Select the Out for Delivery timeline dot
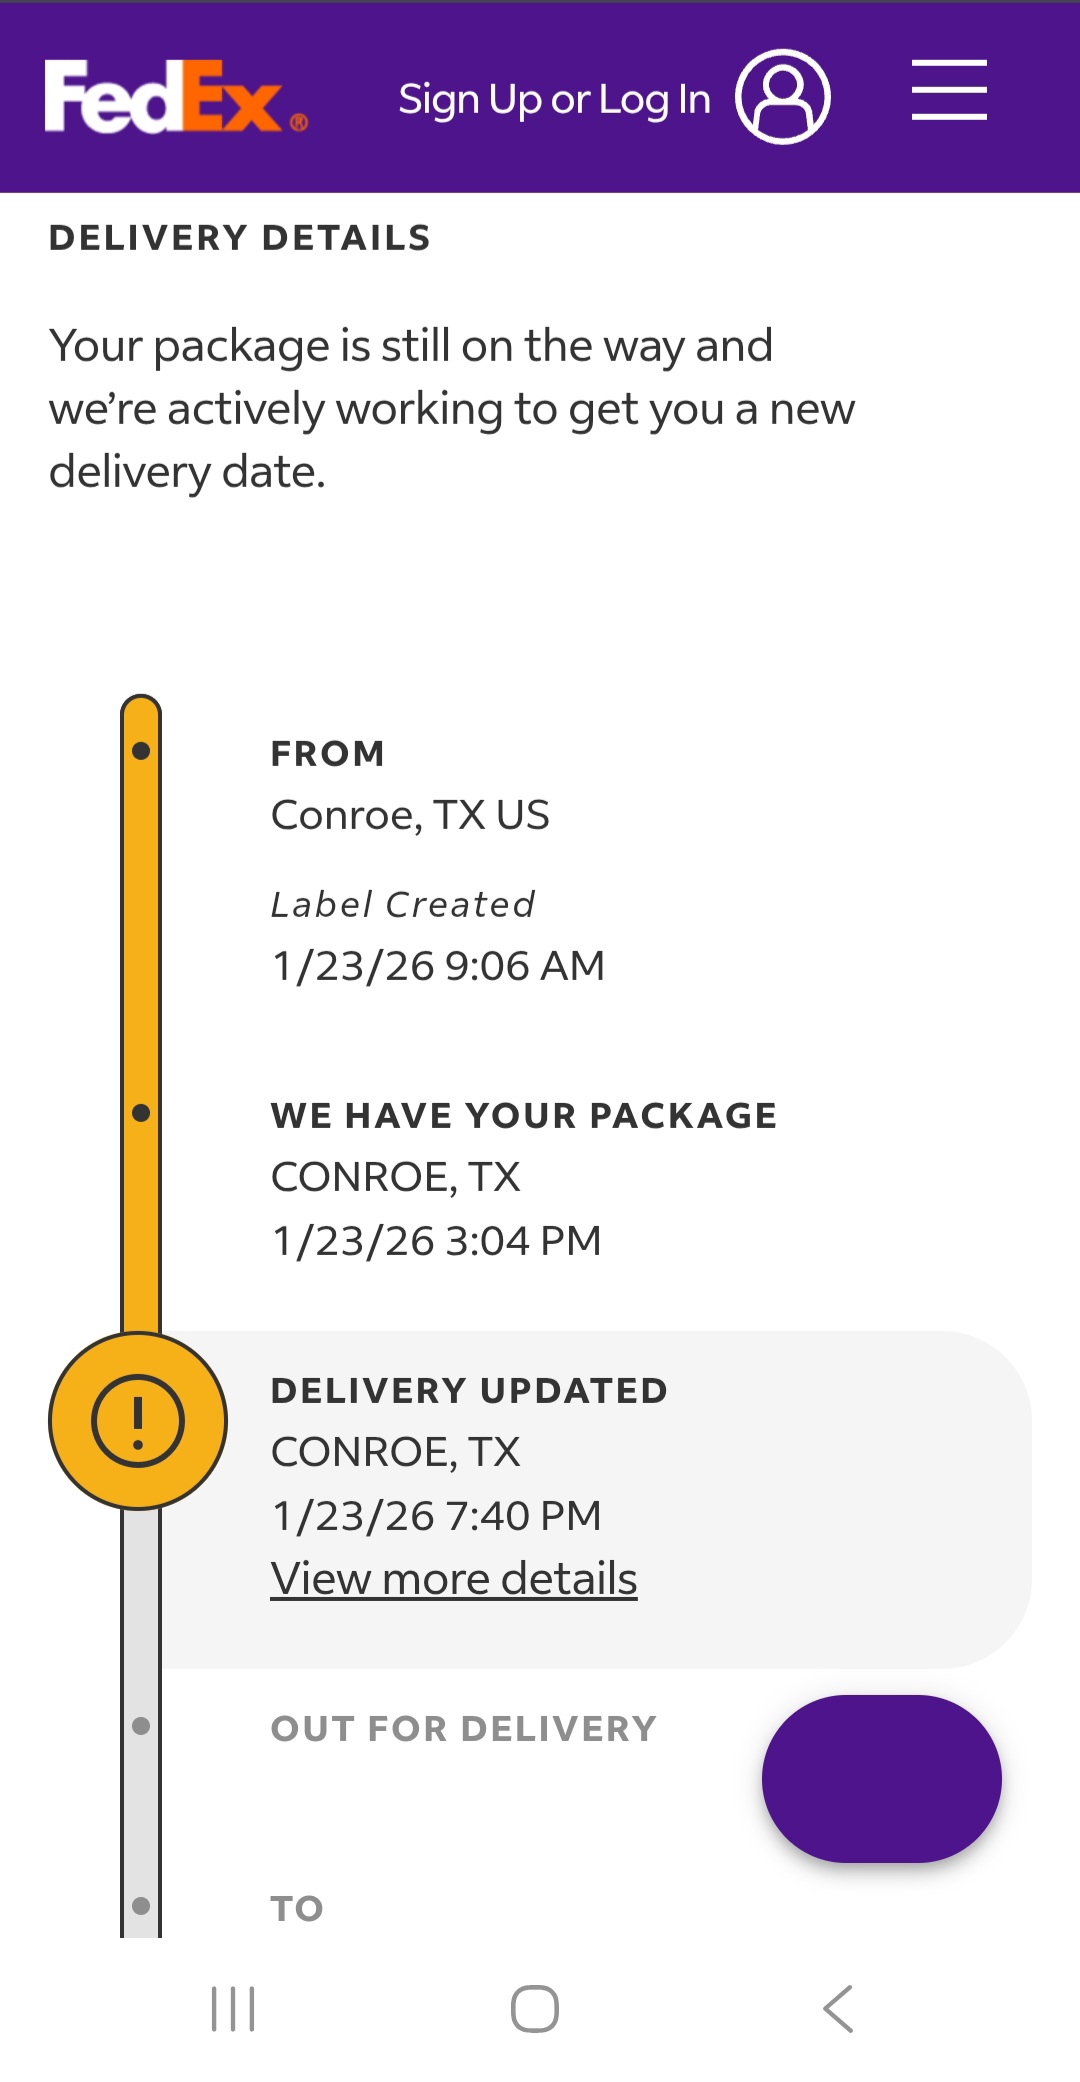 [141, 1726]
